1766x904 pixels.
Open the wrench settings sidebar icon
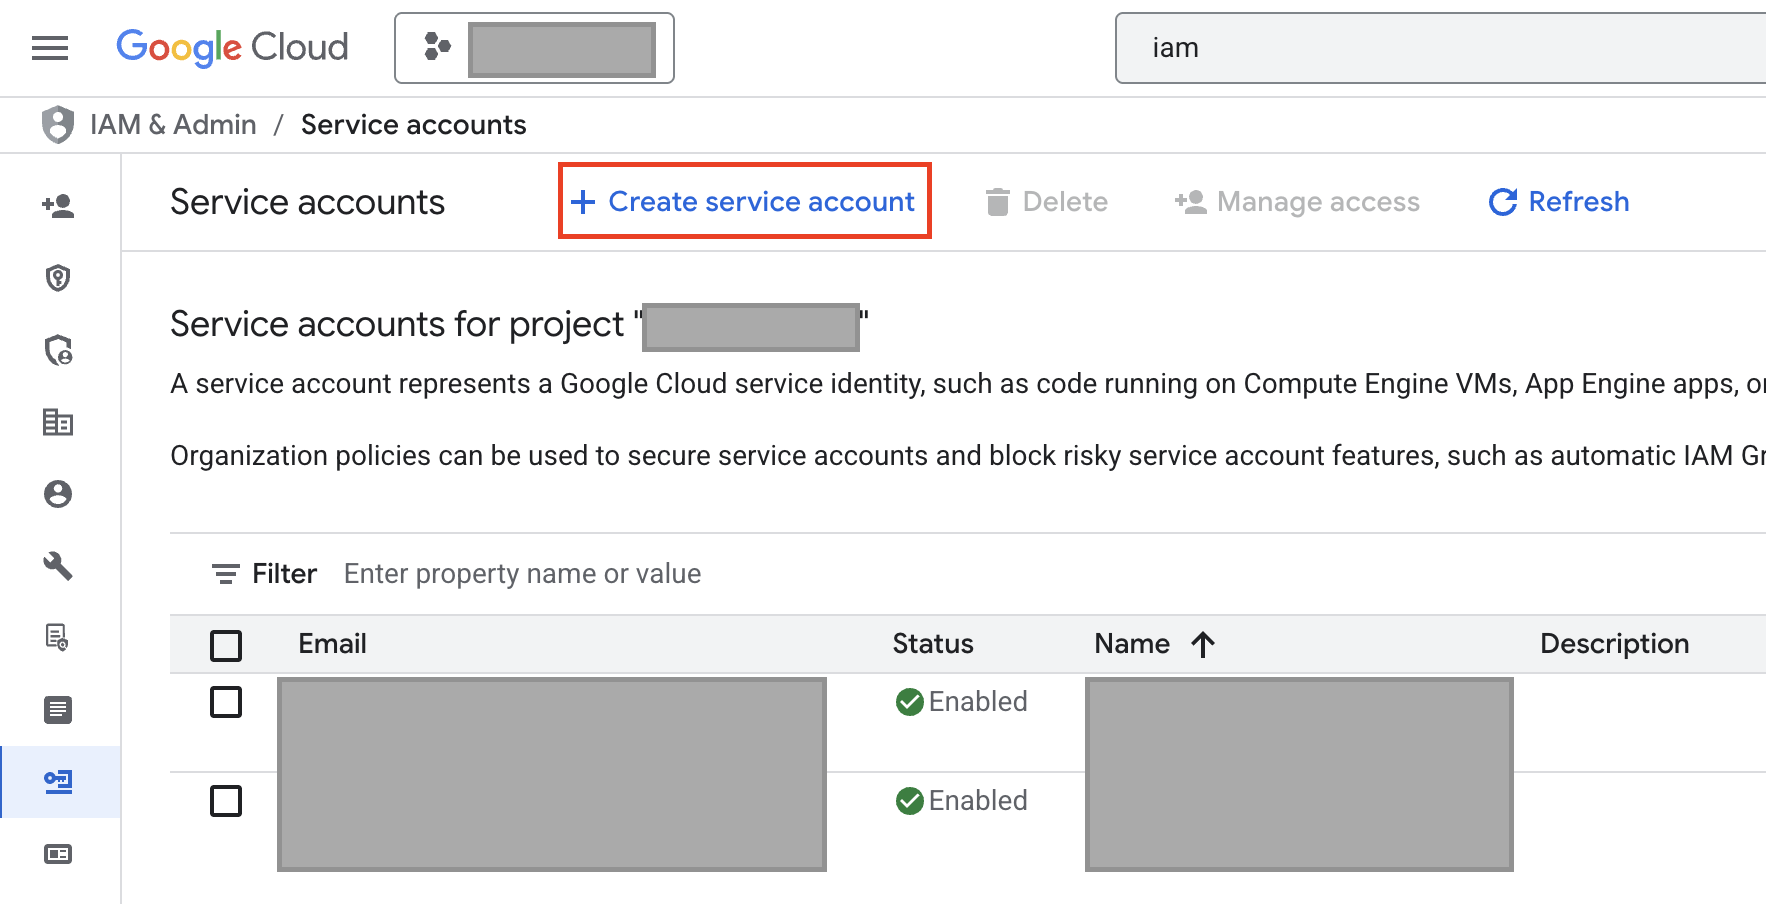click(58, 566)
